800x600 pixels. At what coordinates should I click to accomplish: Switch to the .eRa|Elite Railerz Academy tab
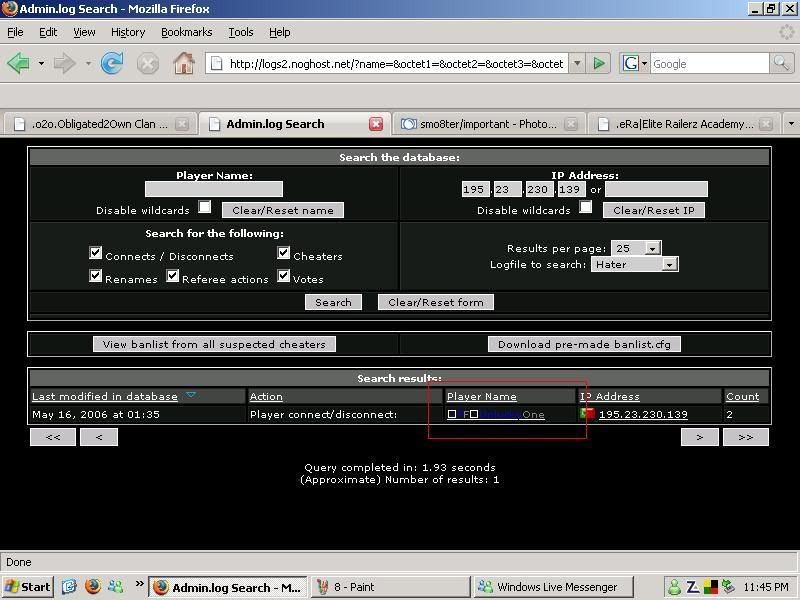click(684, 124)
